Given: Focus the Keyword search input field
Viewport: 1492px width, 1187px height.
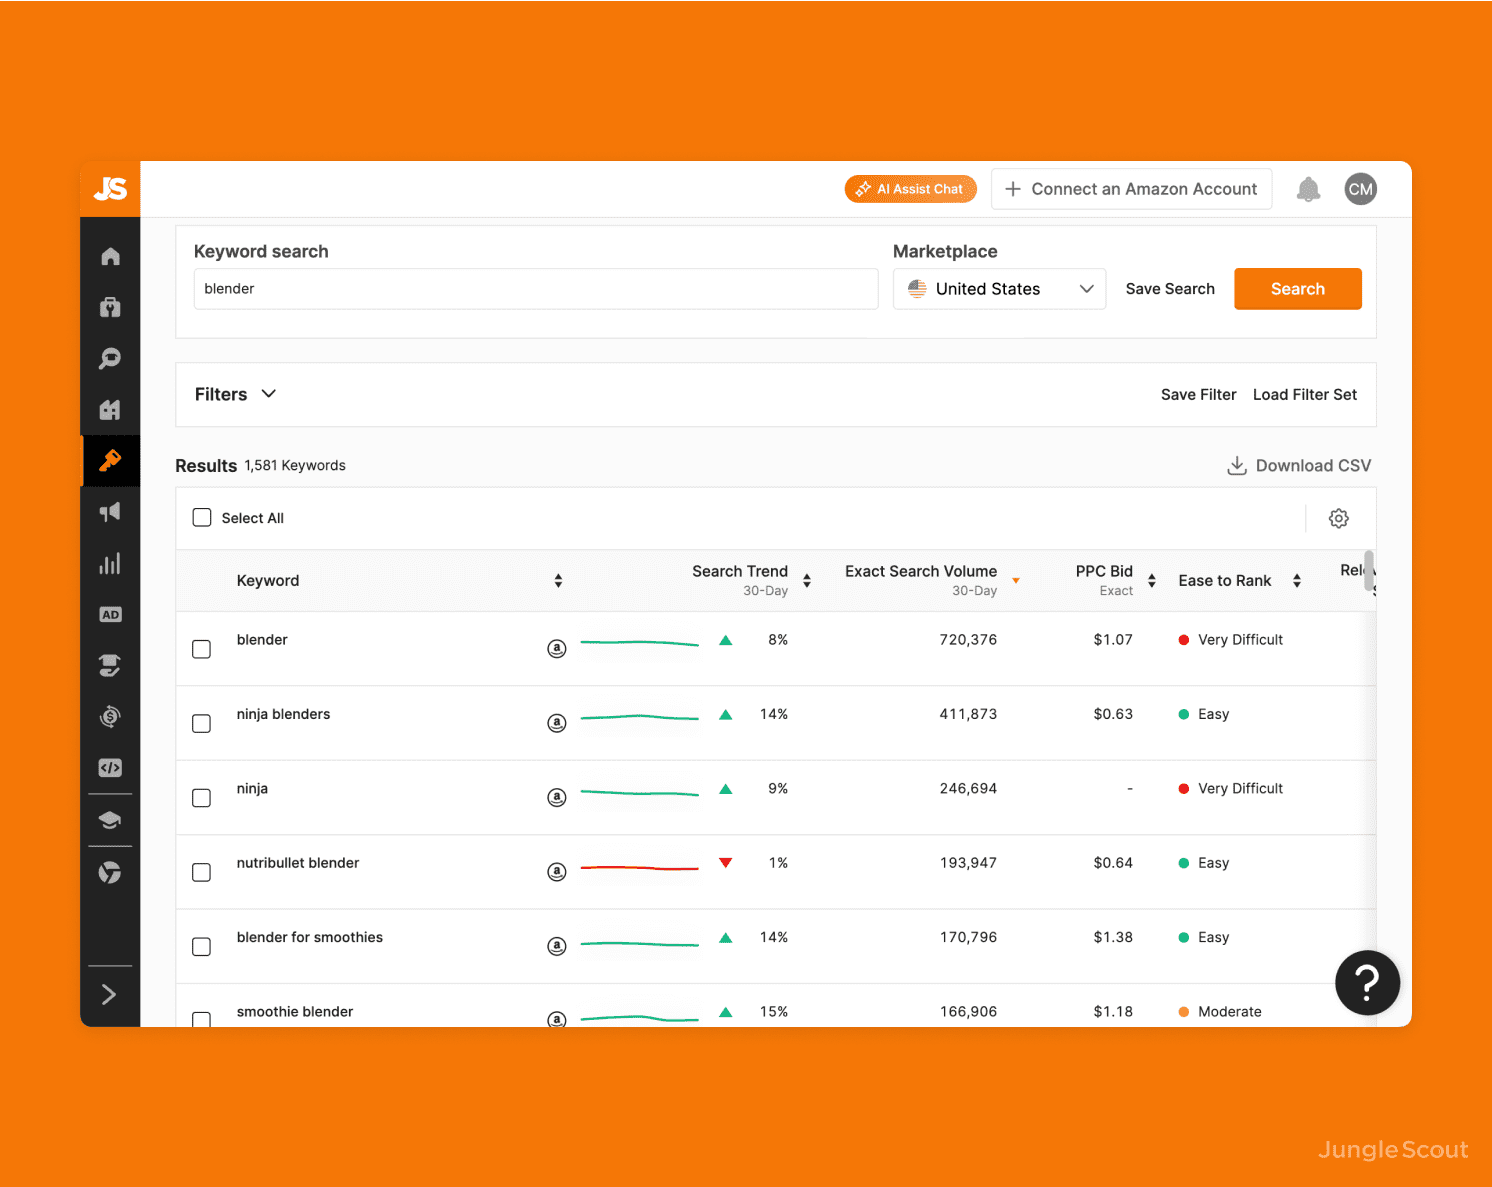Looking at the screenshot, I should pos(536,289).
